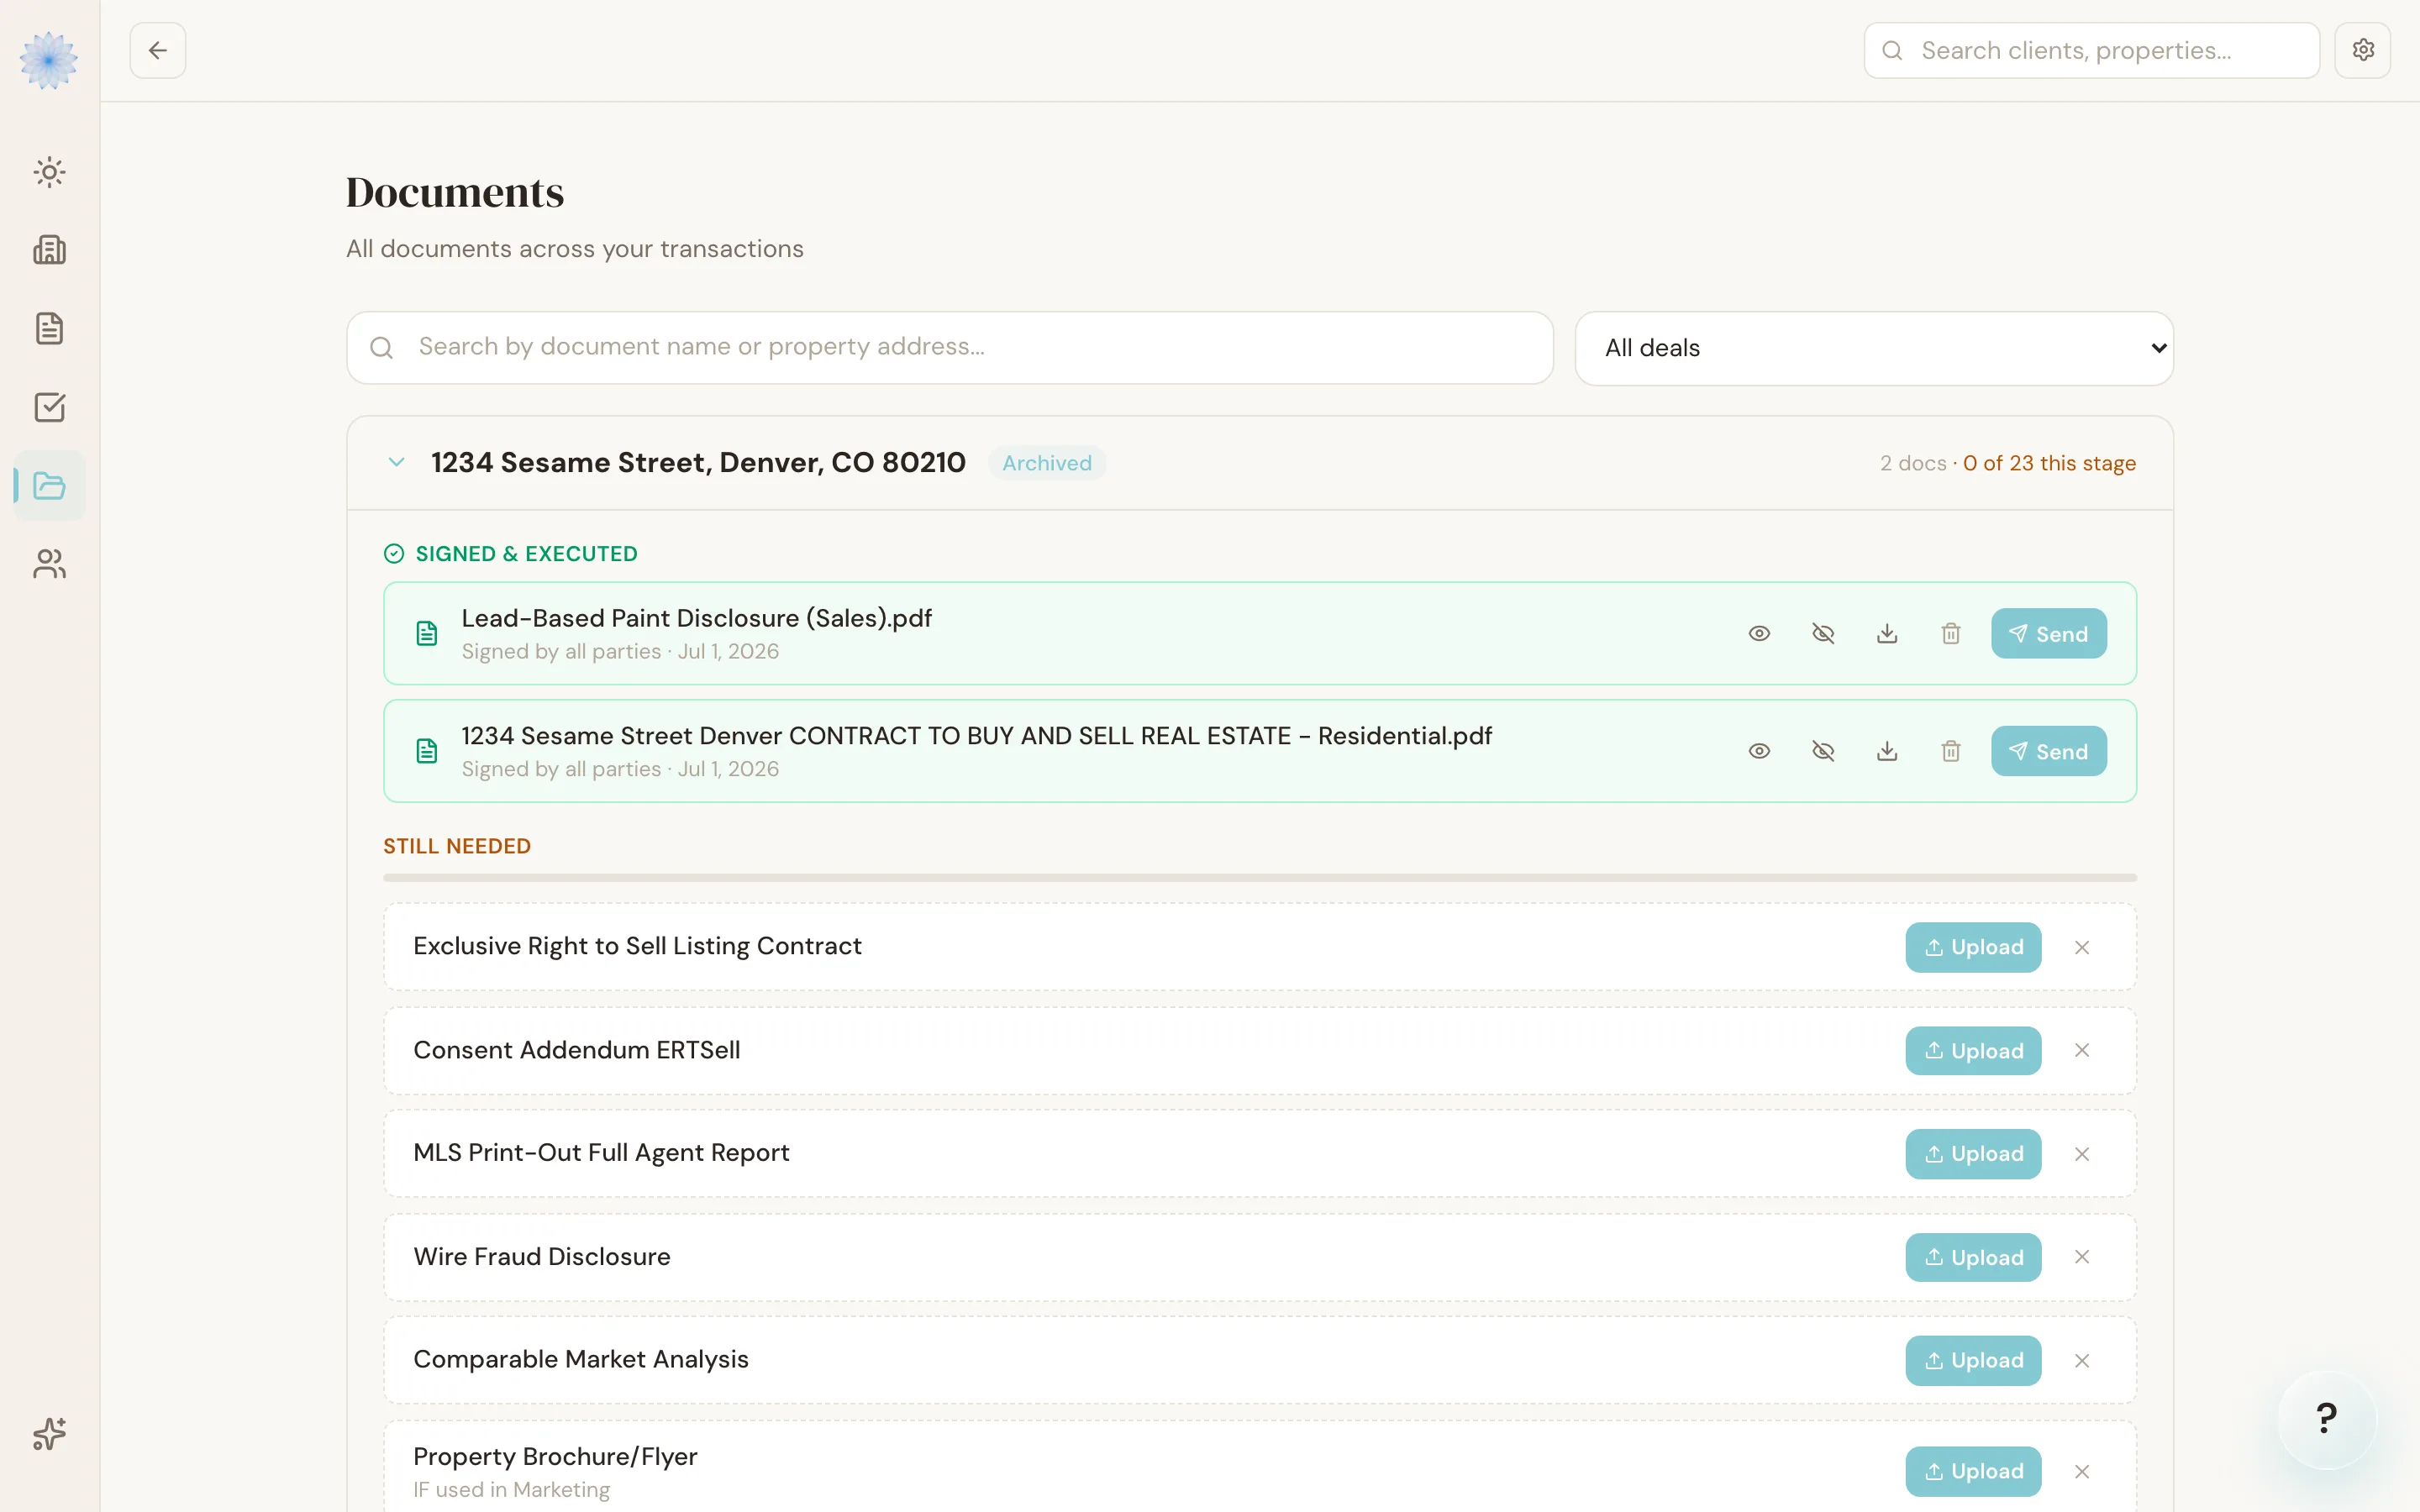Upload Property Brochure/Flyer document
The height and width of the screenshot is (1512, 2420).
click(x=1973, y=1472)
